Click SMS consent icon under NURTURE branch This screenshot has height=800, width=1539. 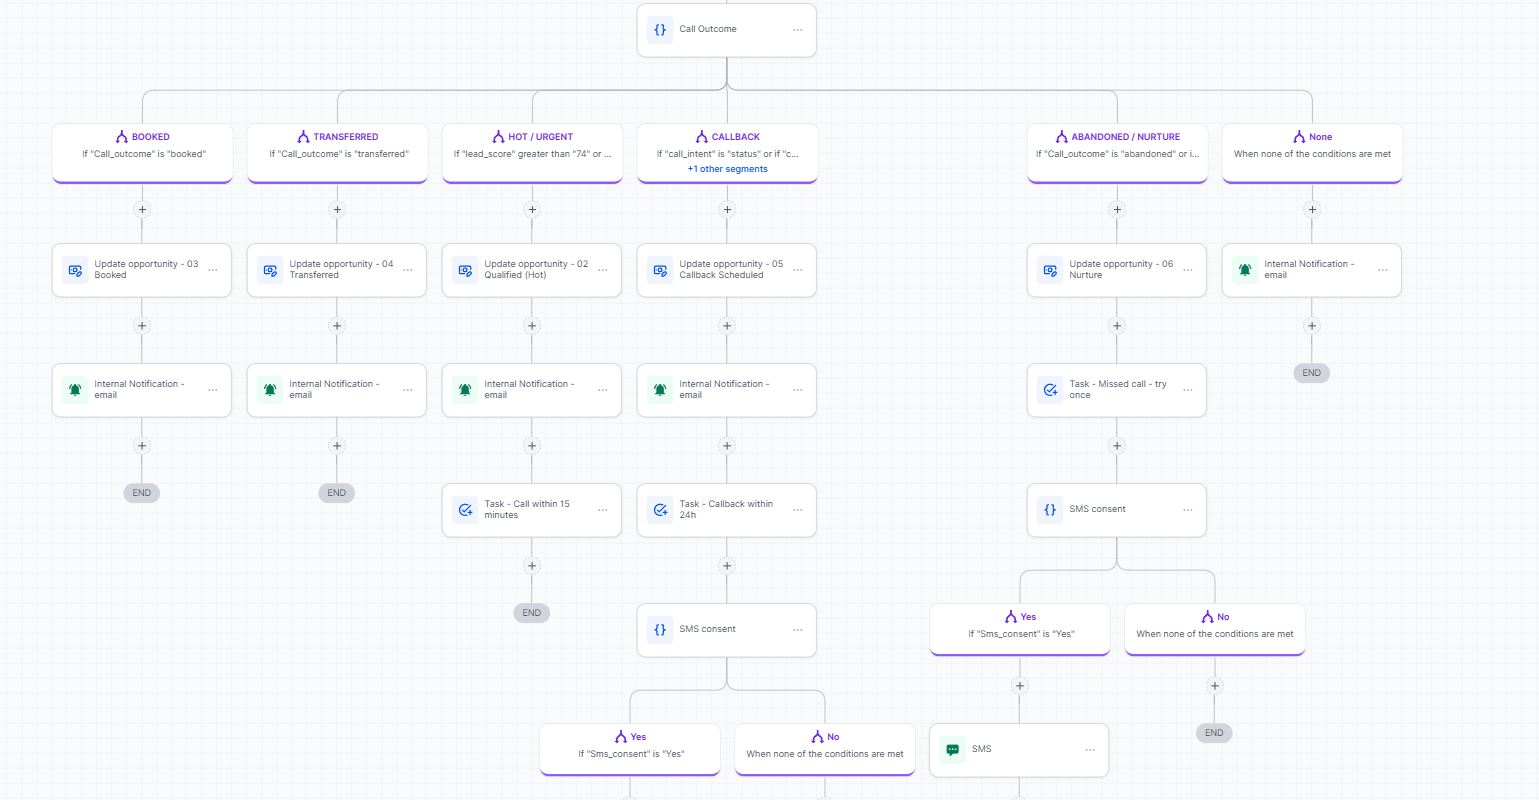click(1050, 510)
